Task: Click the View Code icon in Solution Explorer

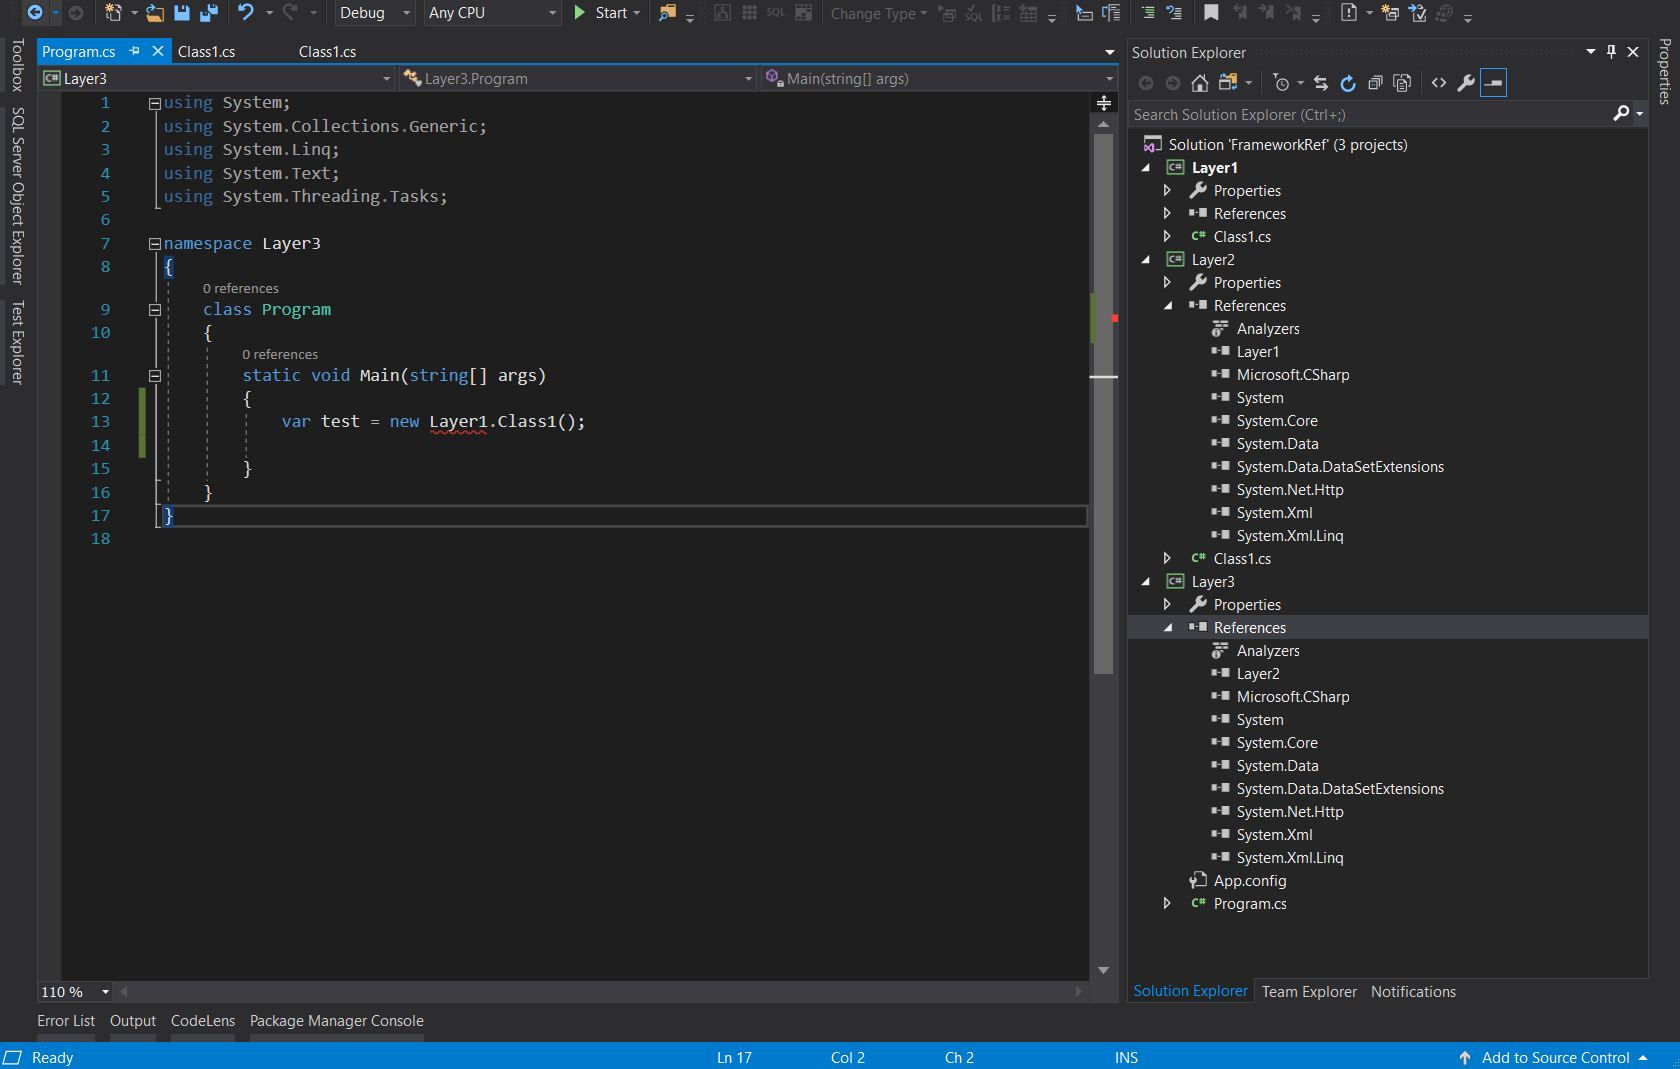Action: [1439, 83]
